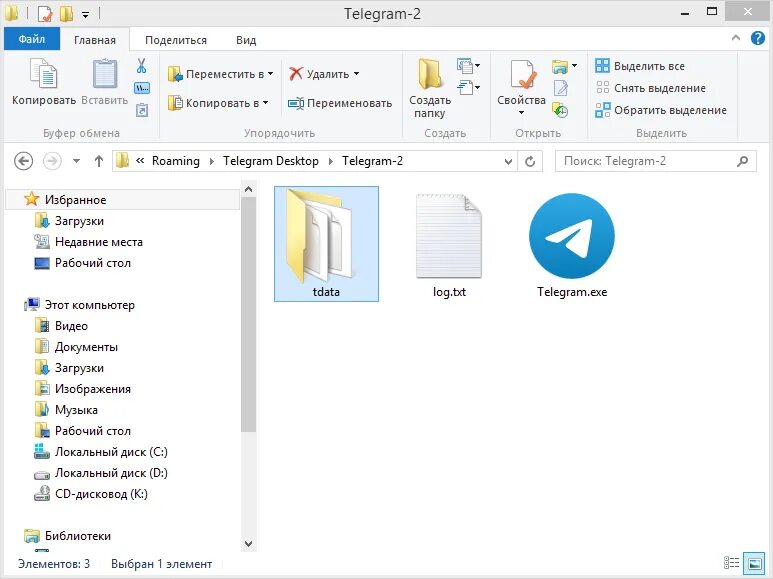Image resolution: width=773 pixels, height=579 pixels.
Task: Click the Copy path icon
Action: tap(142, 88)
